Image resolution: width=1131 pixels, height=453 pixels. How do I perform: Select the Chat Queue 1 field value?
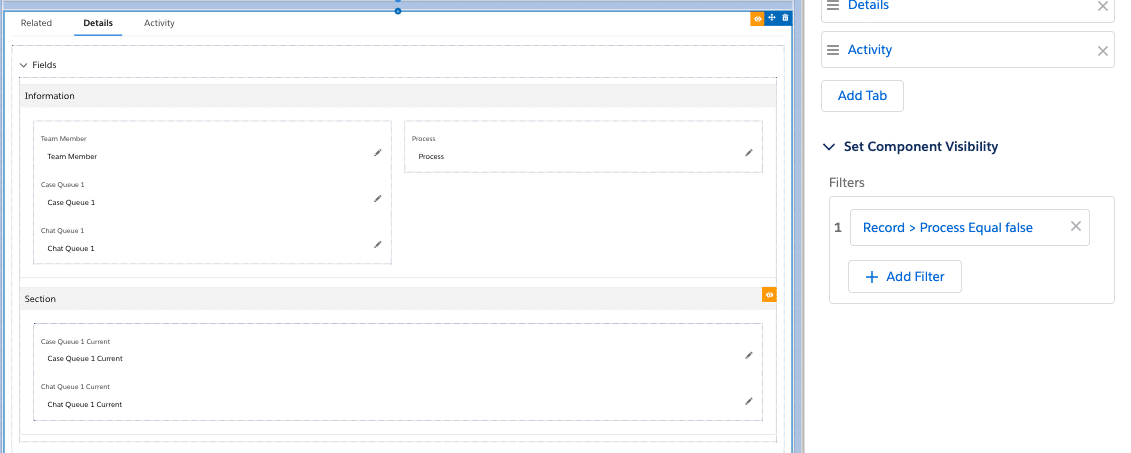click(x=71, y=248)
